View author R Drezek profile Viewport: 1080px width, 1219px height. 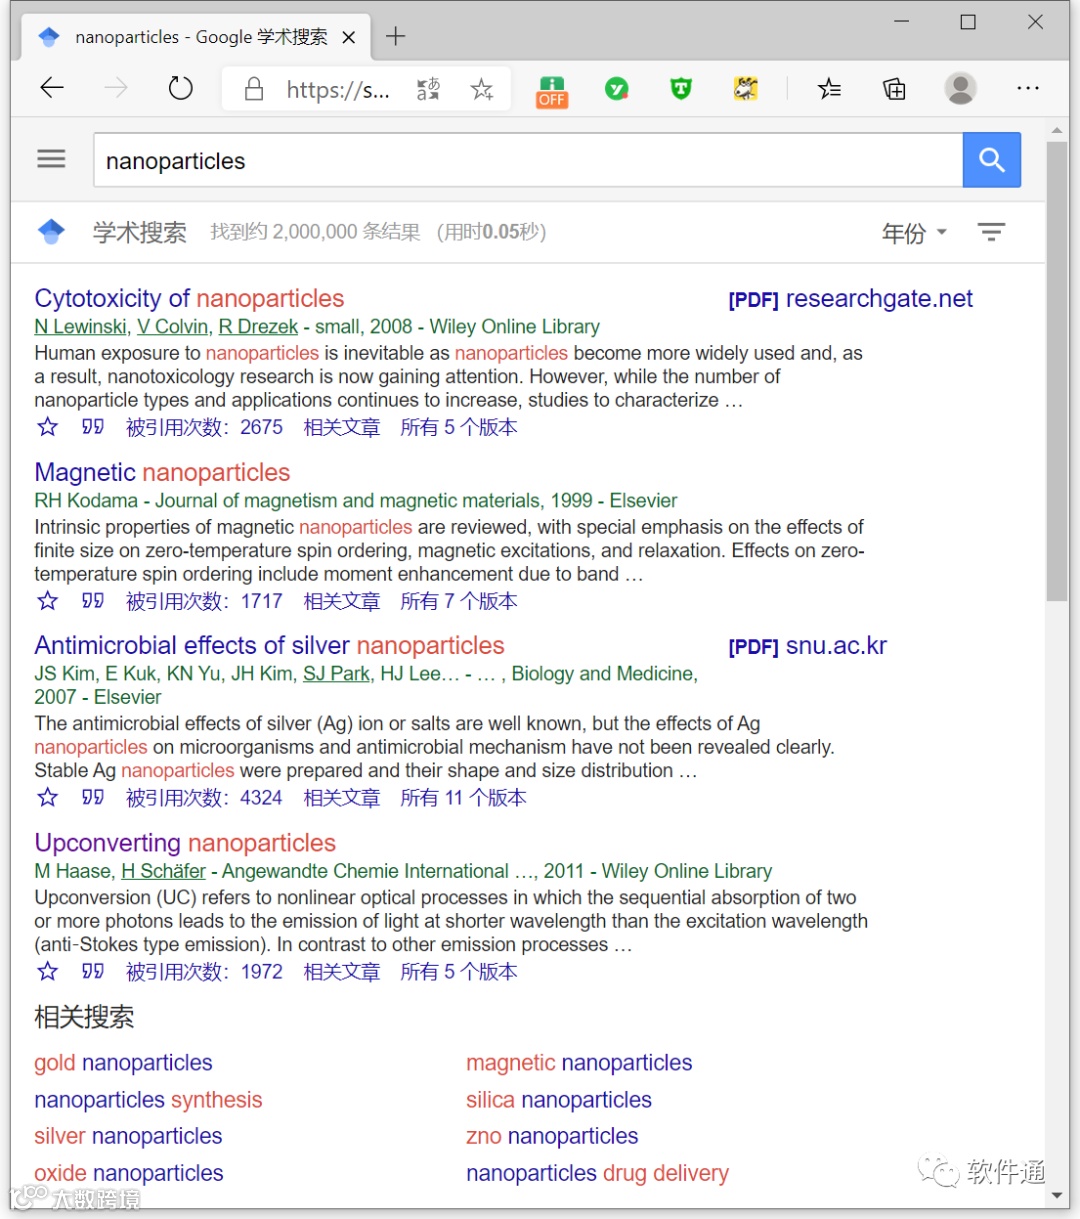(258, 327)
